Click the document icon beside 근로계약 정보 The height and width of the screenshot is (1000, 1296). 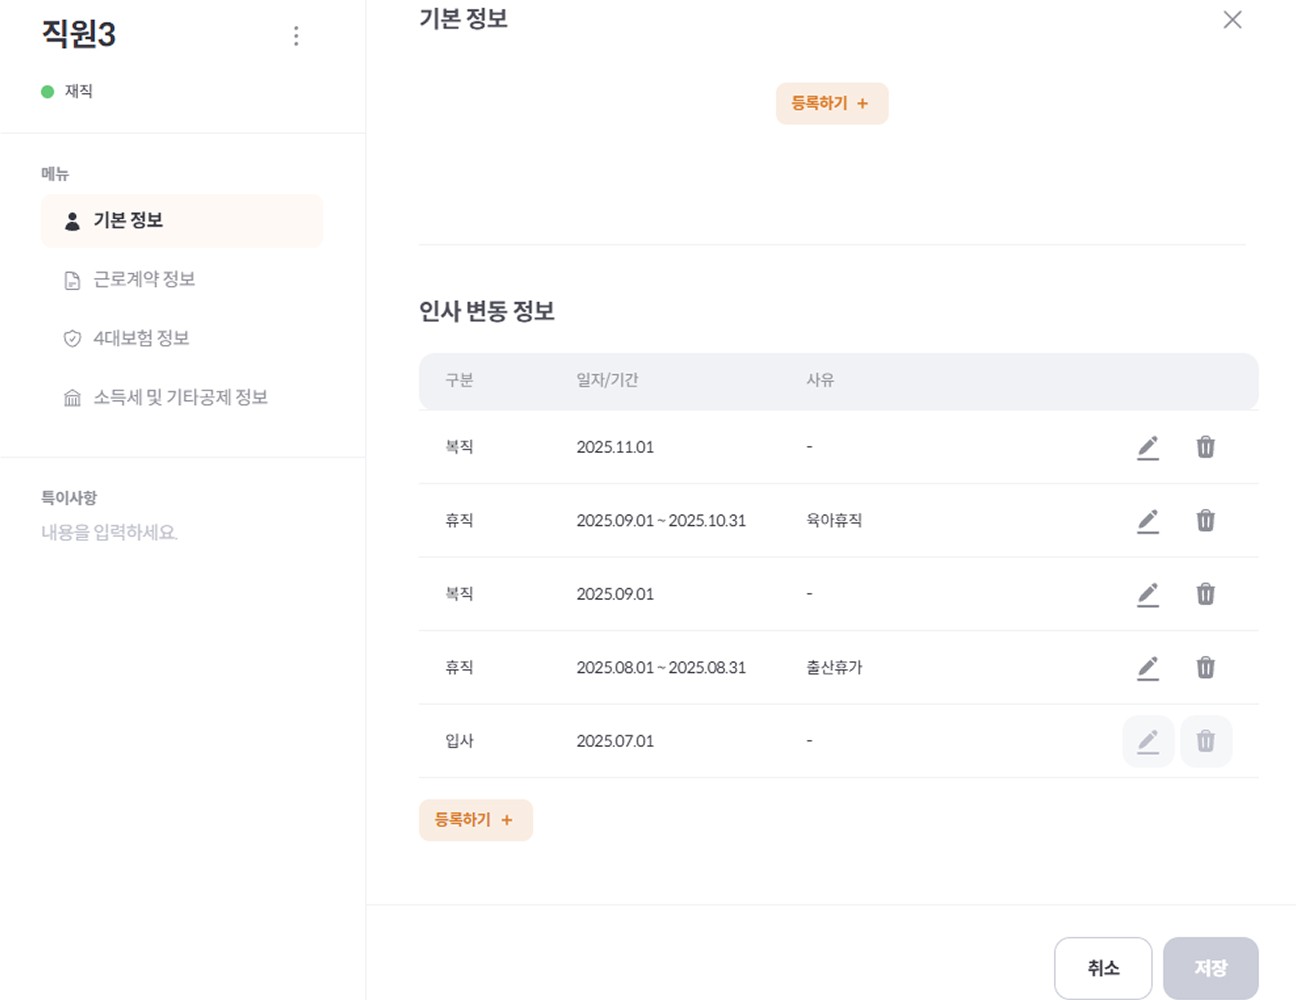click(71, 279)
